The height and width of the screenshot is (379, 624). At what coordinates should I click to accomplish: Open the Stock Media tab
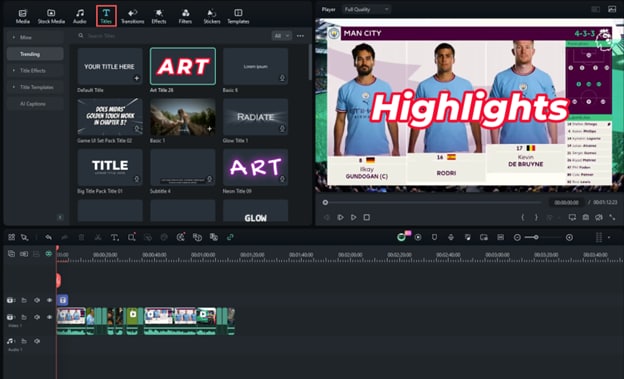pos(51,16)
